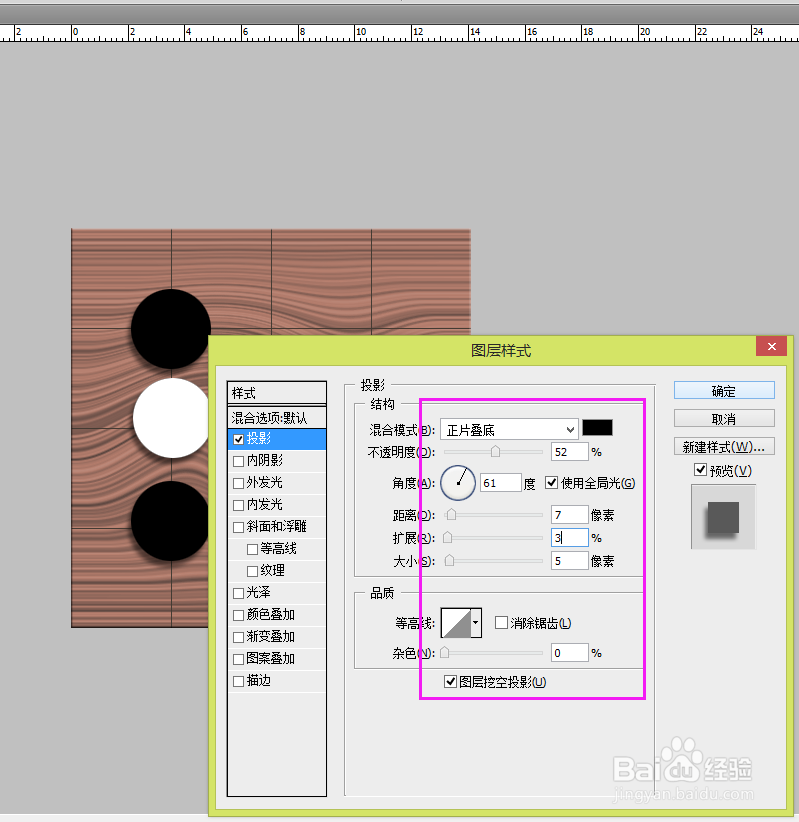Click the 不透明度 slider handle

[495, 451]
